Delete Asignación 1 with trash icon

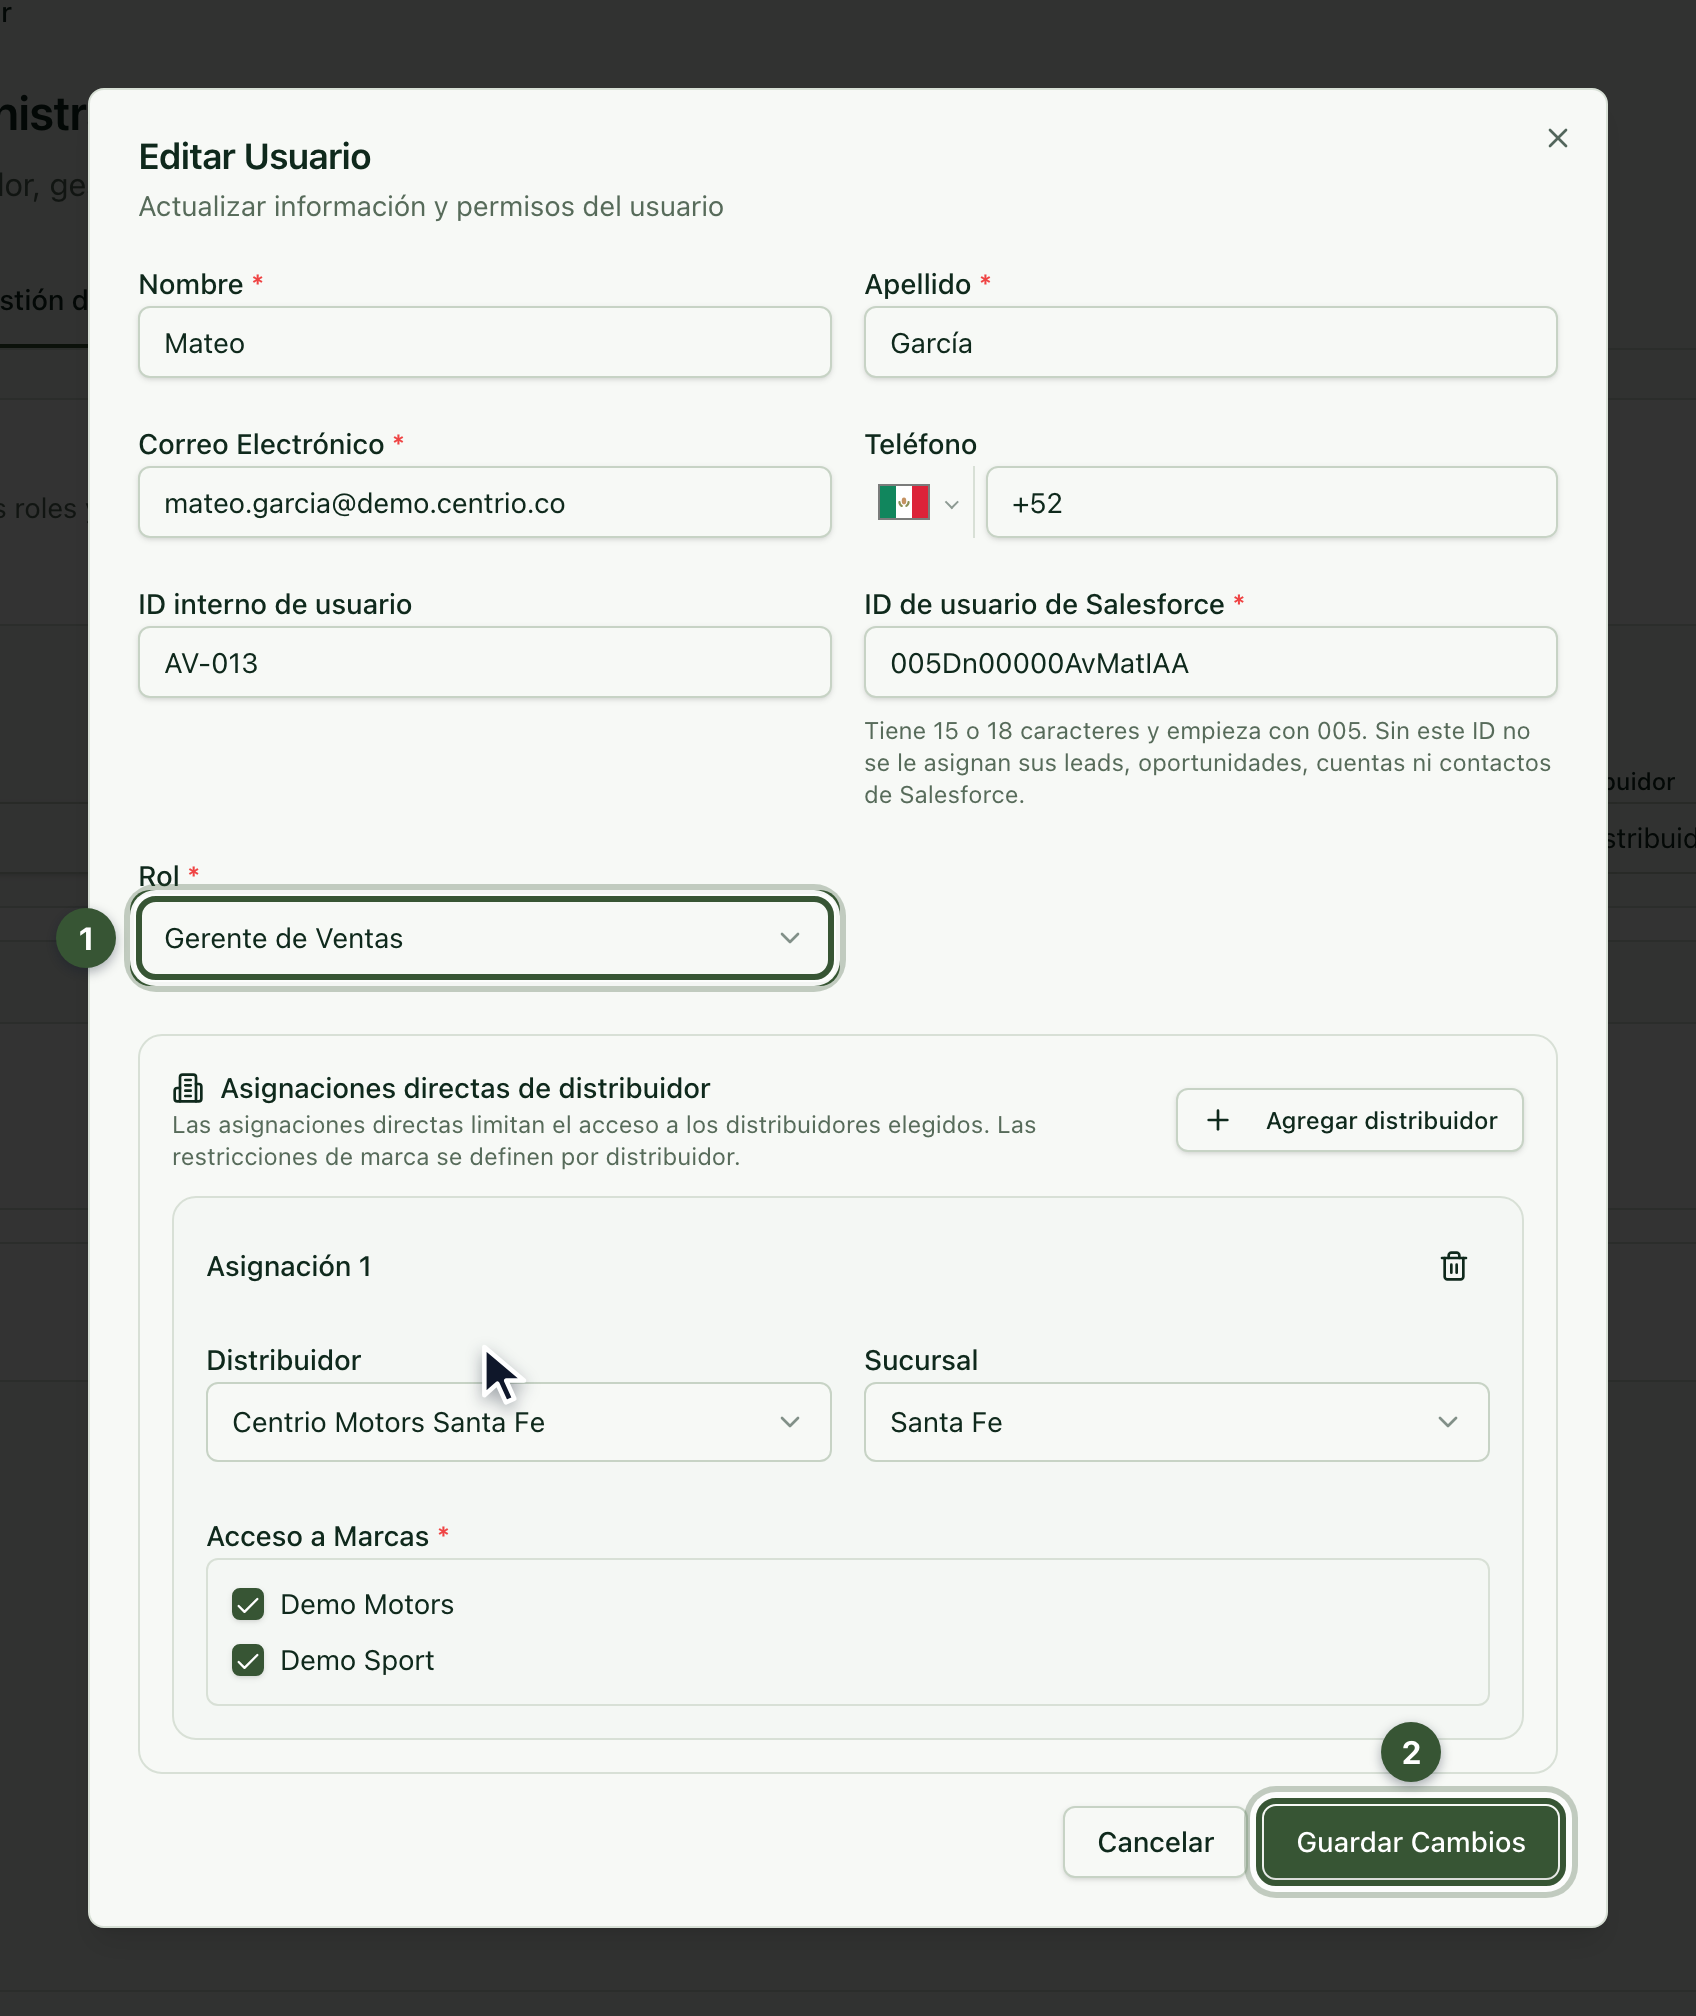point(1453,1266)
